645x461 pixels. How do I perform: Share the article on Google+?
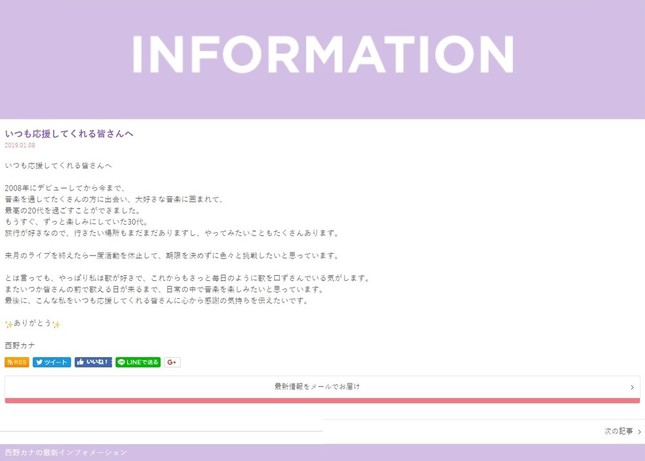(x=172, y=362)
